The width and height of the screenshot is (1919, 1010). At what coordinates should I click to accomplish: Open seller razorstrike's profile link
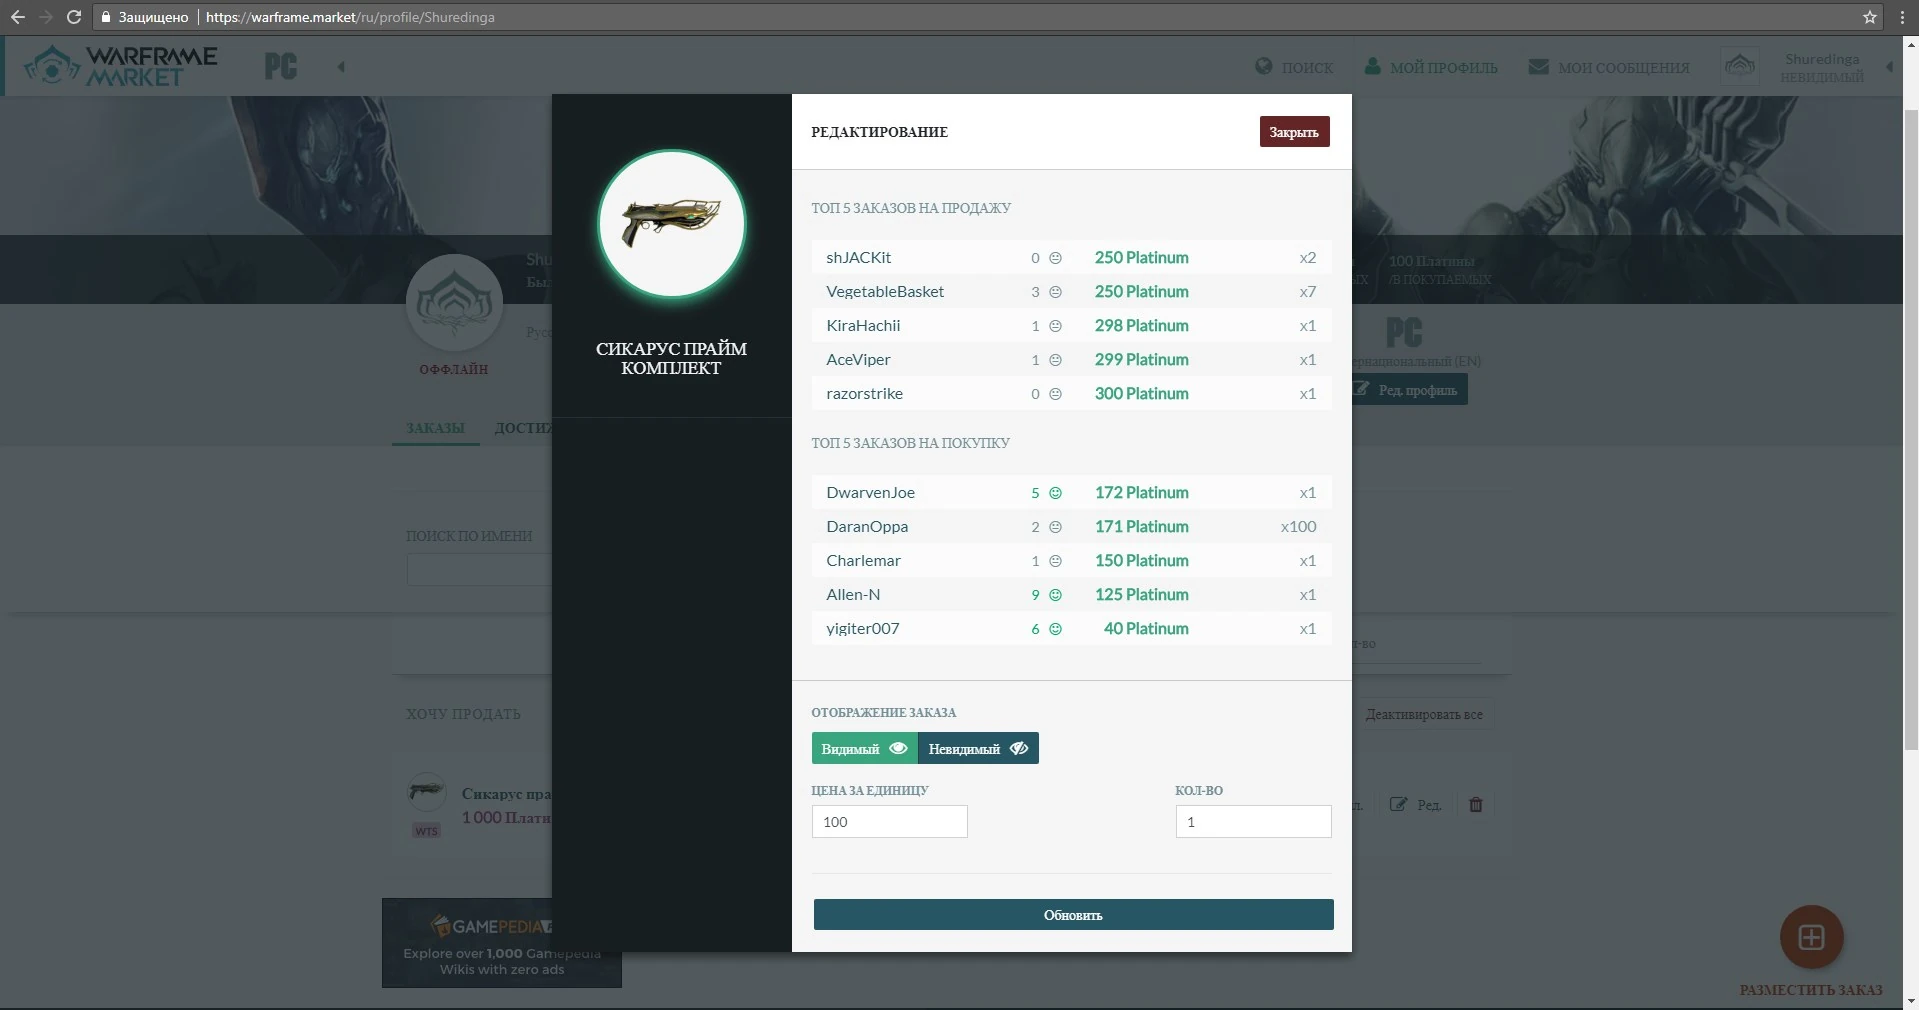pyautogui.click(x=864, y=394)
